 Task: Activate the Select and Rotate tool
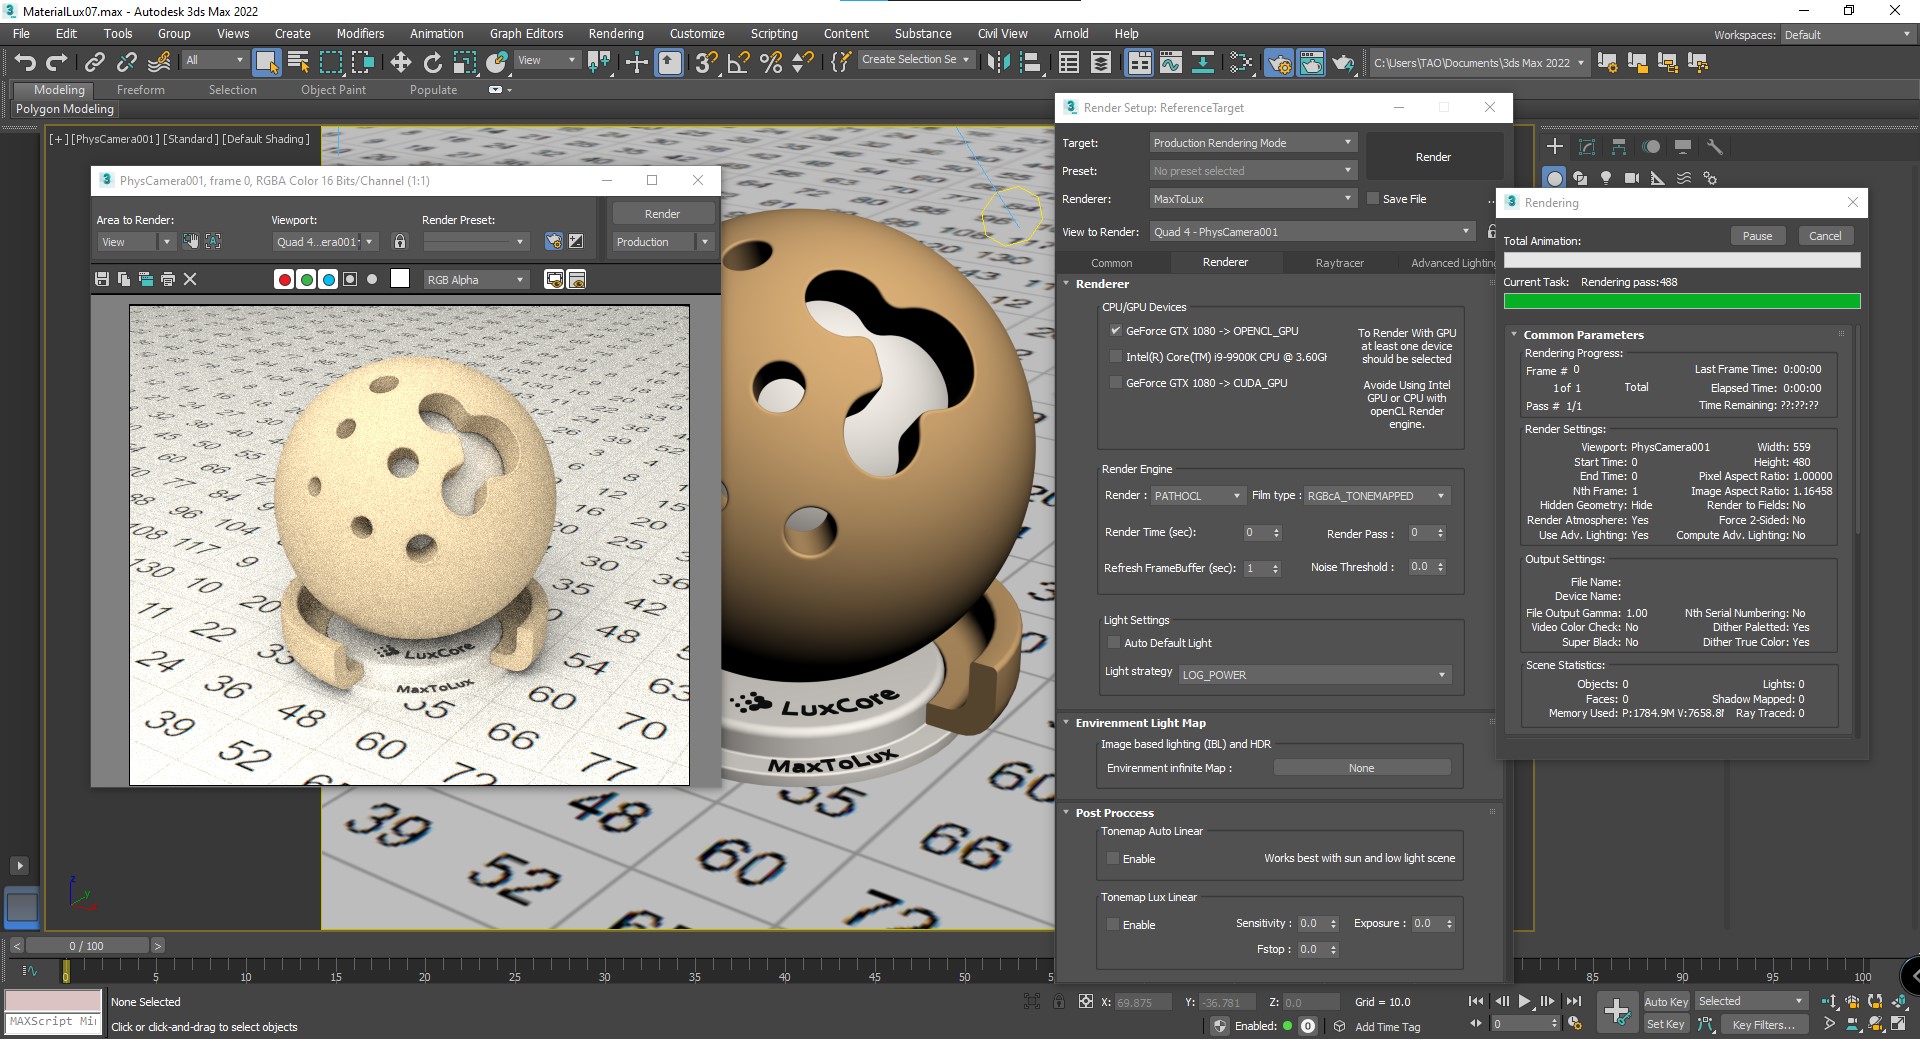pyautogui.click(x=432, y=63)
